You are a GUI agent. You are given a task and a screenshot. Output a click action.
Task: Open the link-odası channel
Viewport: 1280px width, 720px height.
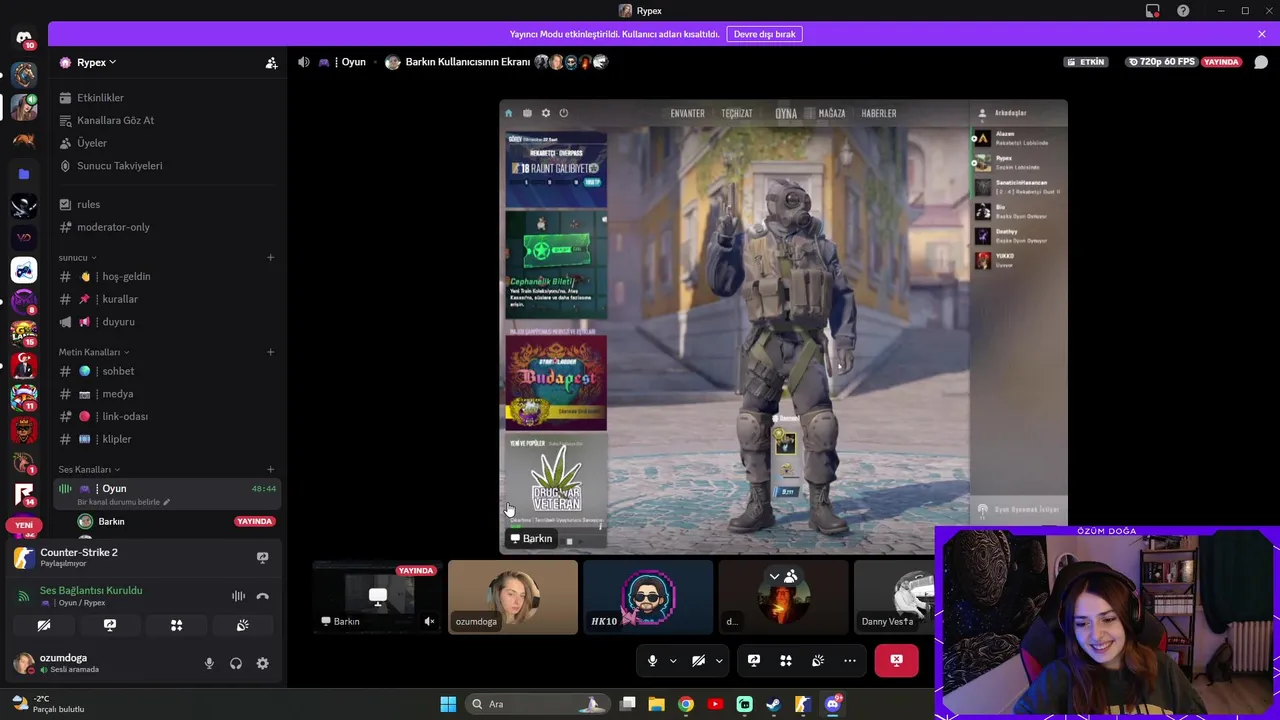[x=125, y=416]
